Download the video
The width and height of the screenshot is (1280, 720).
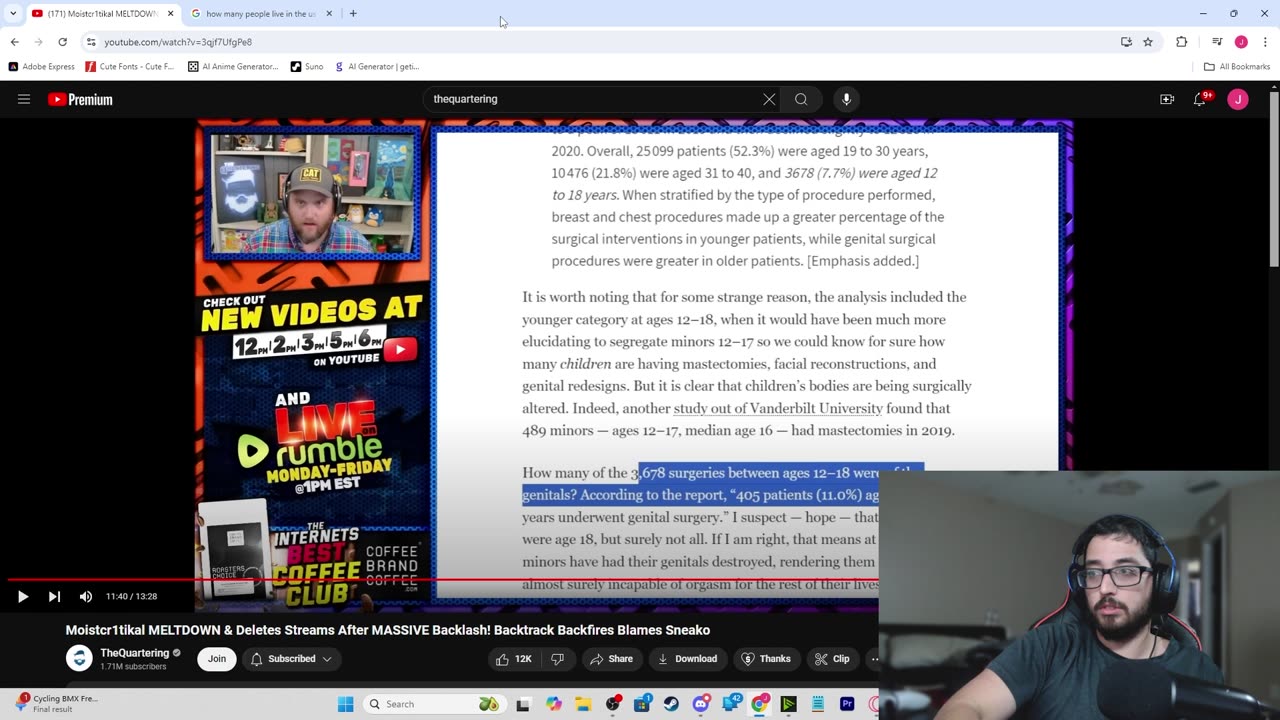[x=687, y=659]
